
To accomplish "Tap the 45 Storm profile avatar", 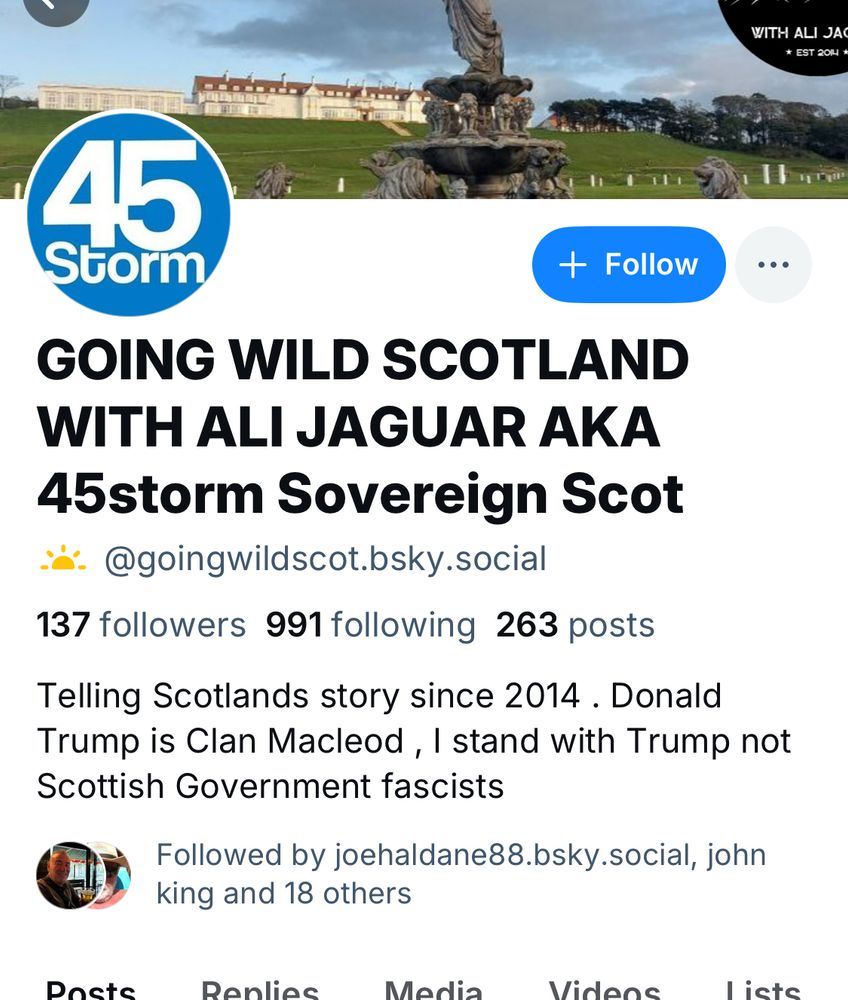I will click(129, 214).
